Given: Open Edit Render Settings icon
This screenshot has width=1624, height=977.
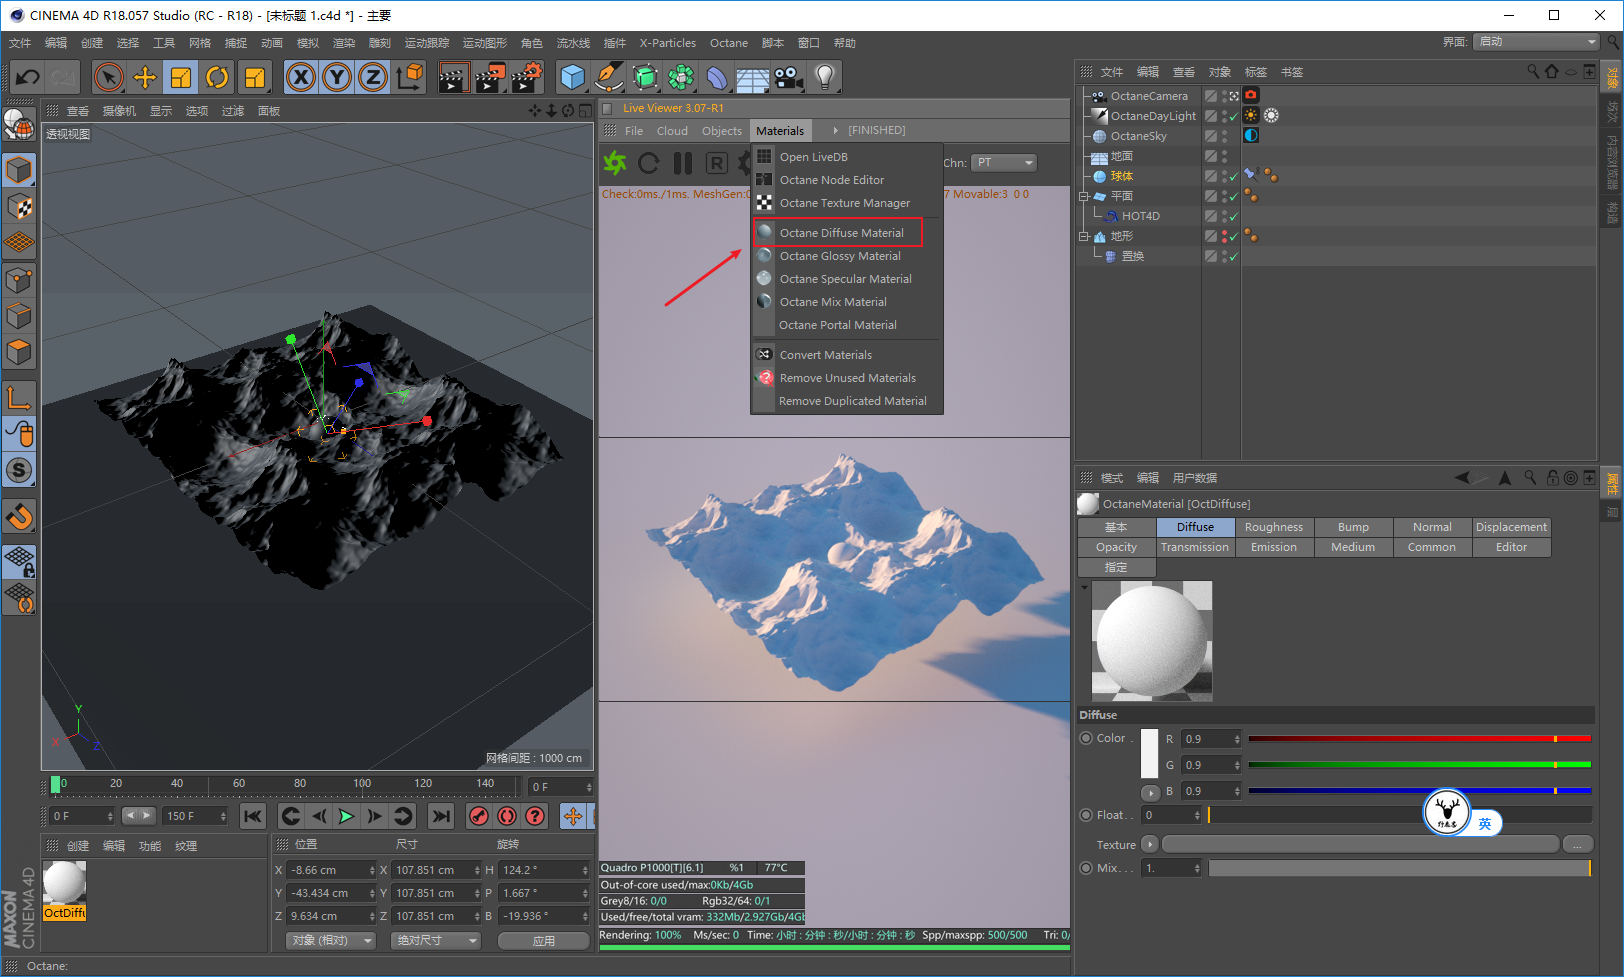Looking at the screenshot, I should click(527, 77).
